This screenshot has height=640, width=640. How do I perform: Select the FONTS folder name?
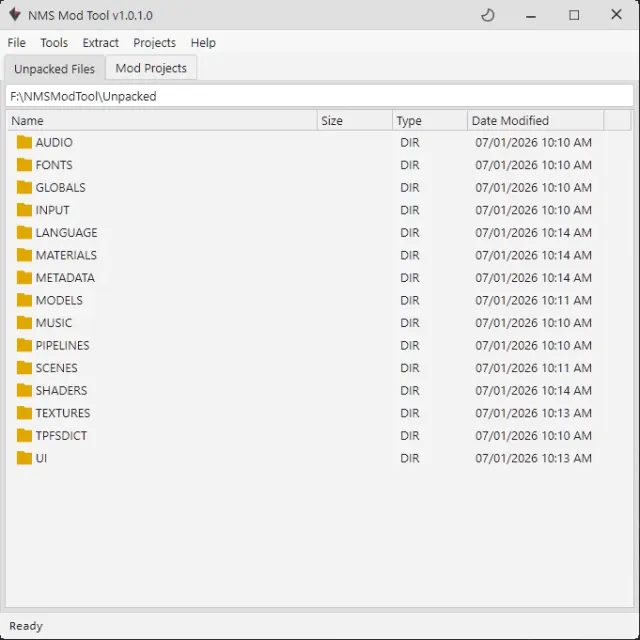pyautogui.click(x=54, y=165)
